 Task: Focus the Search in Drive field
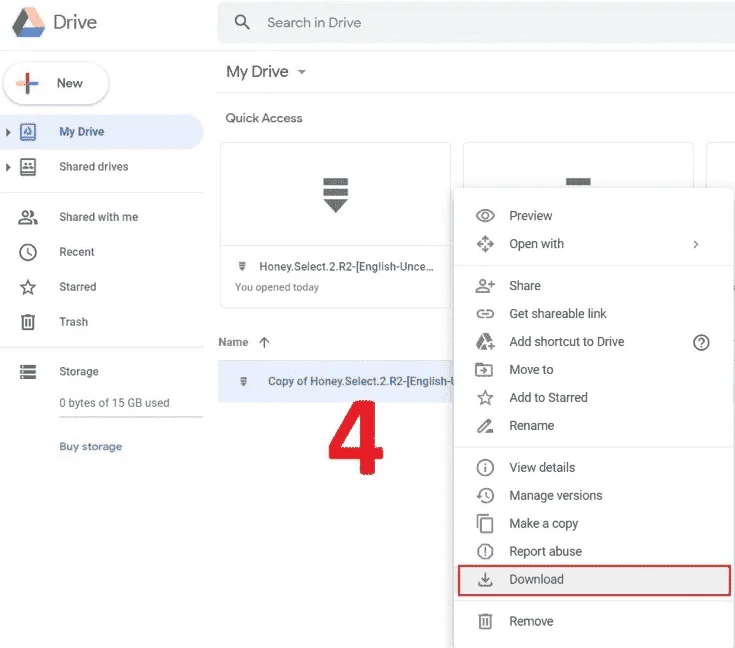(476, 22)
